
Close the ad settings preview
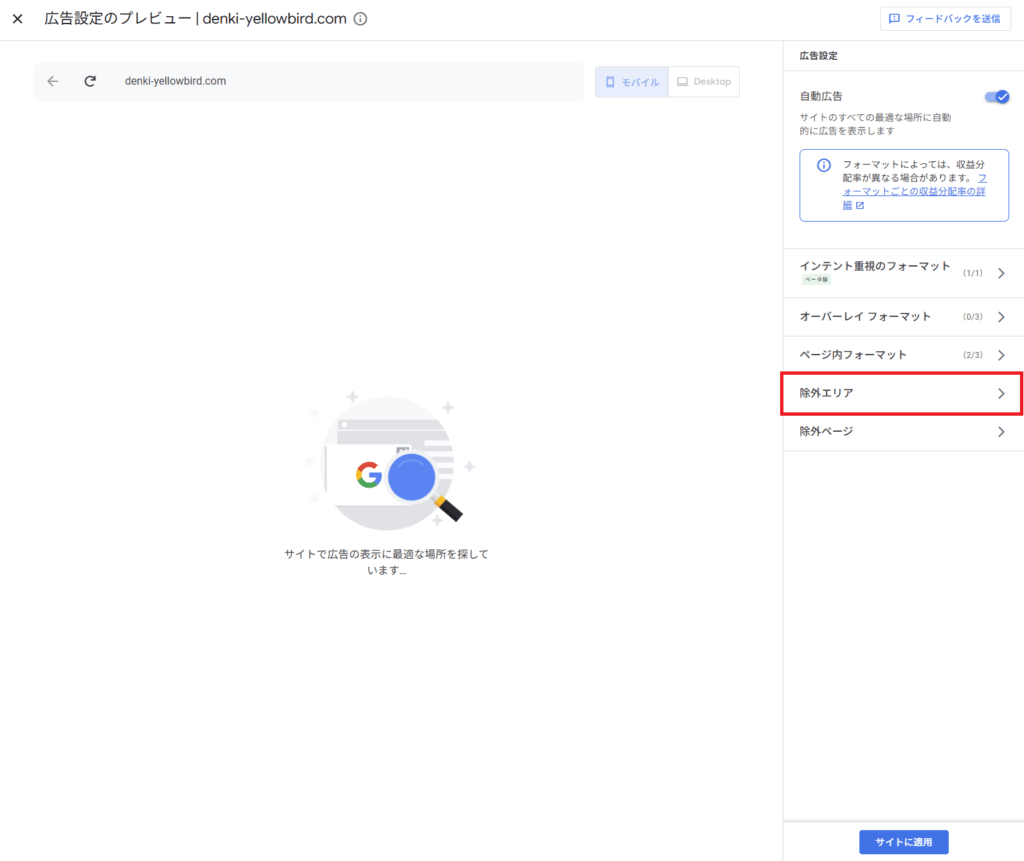(x=18, y=19)
